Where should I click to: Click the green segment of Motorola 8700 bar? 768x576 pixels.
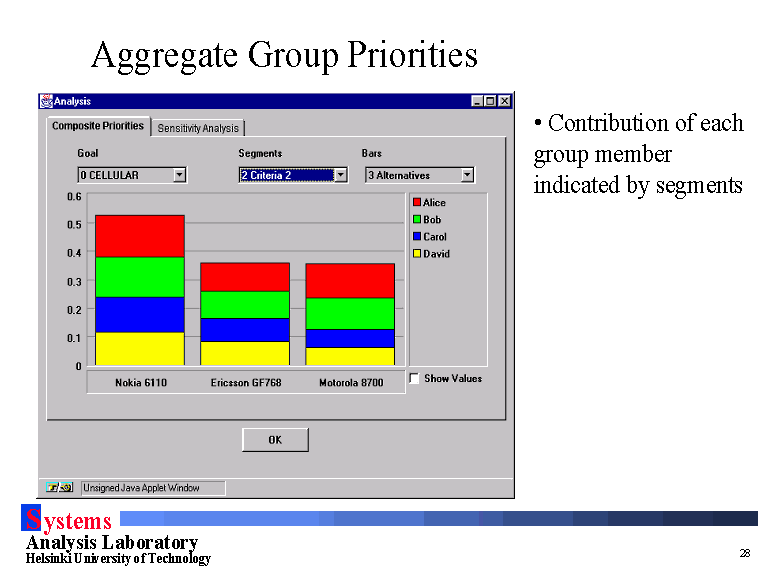click(x=350, y=313)
